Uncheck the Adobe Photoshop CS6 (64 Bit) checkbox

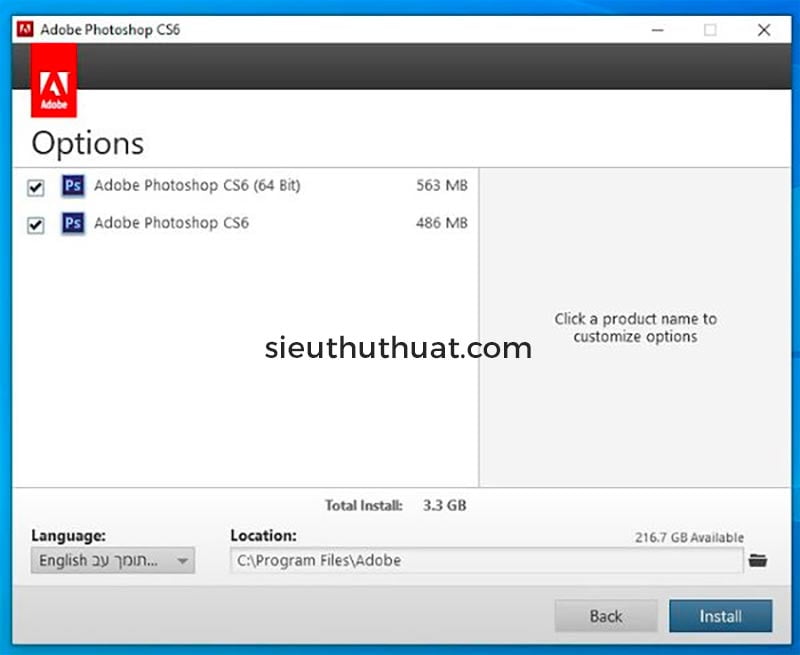(x=36, y=188)
